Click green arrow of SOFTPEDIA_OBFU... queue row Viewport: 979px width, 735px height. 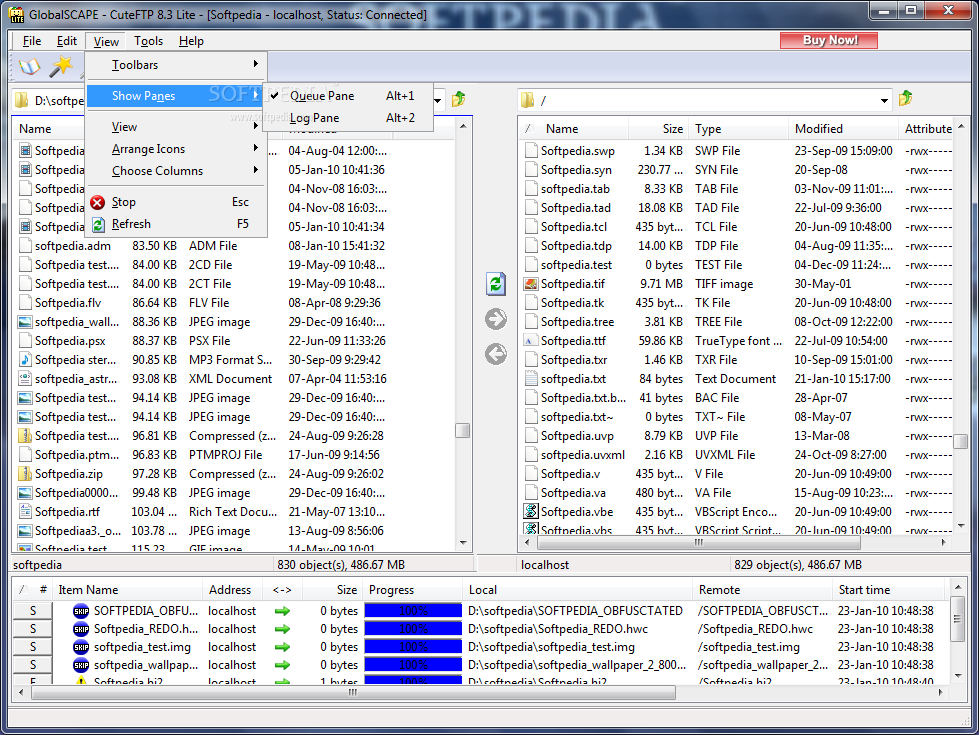282,611
